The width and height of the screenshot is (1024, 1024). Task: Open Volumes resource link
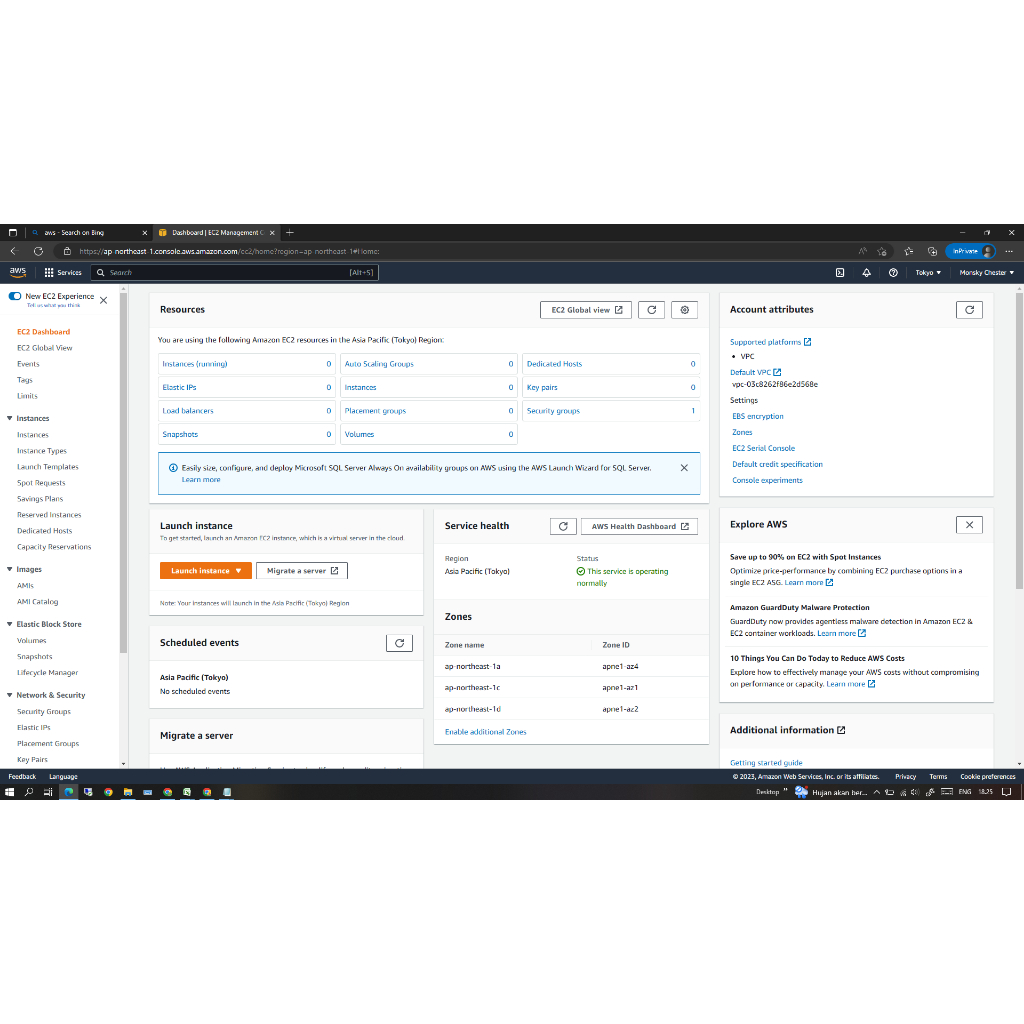[x=359, y=435]
